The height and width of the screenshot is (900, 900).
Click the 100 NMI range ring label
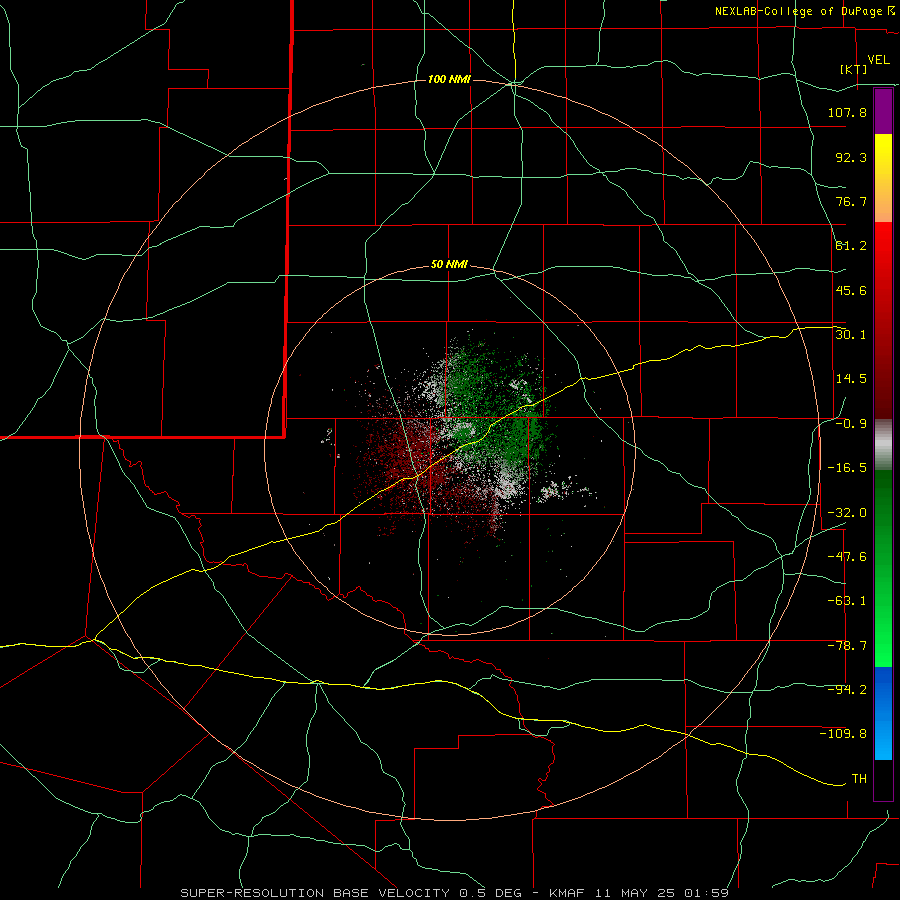click(x=449, y=79)
